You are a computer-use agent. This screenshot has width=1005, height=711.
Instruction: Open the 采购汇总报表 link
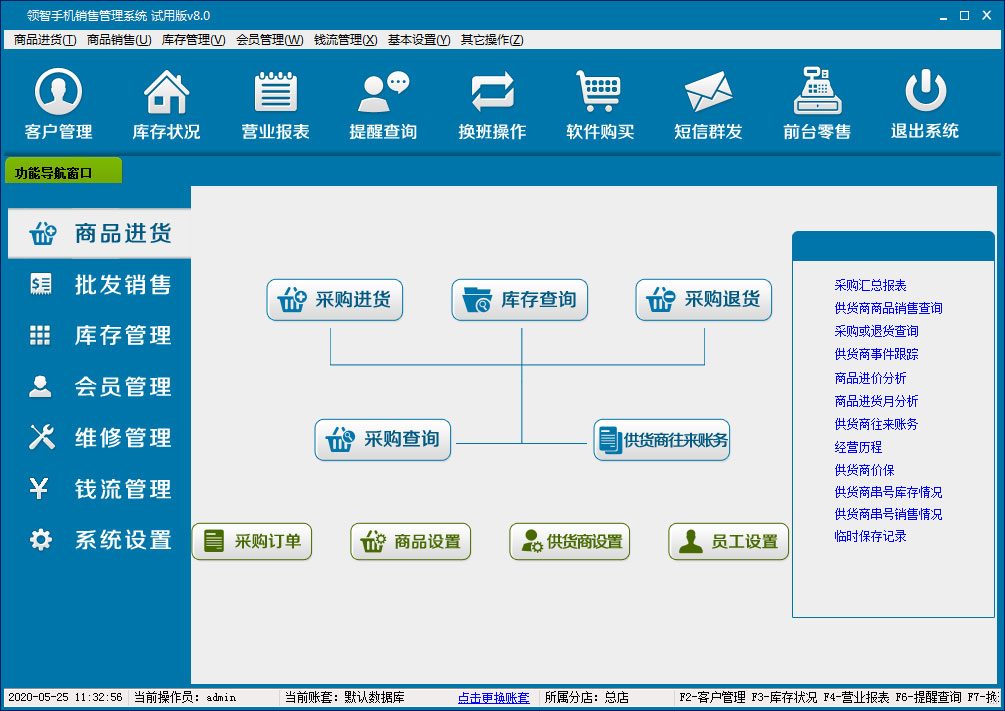click(x=870, y=286)
